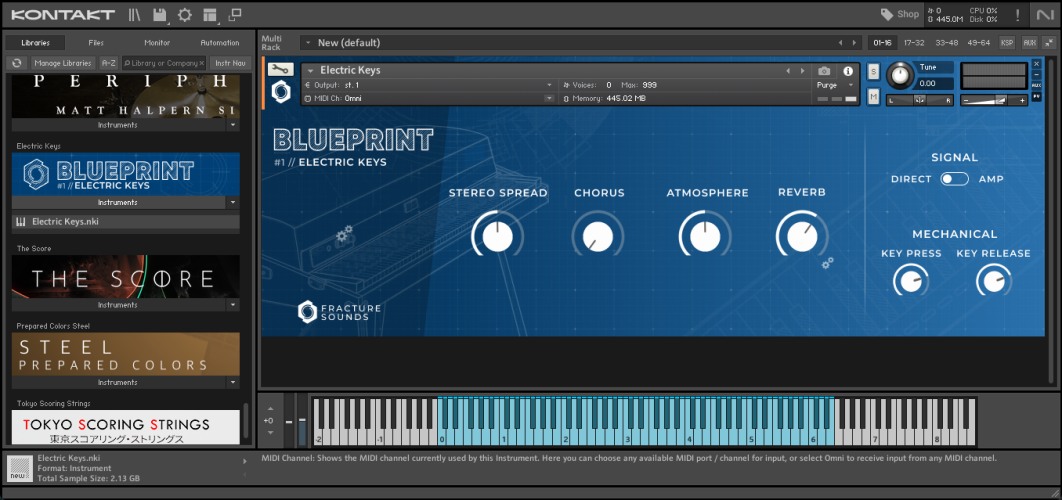
Task: Open the Shop link
Action: [x=899, y=14]
